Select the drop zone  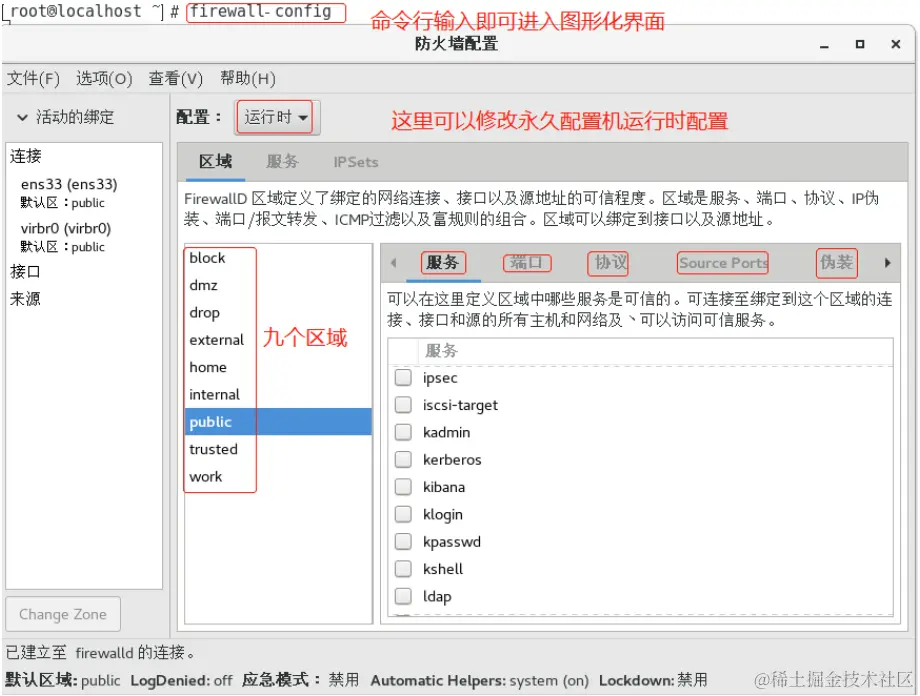pos(278,313)
